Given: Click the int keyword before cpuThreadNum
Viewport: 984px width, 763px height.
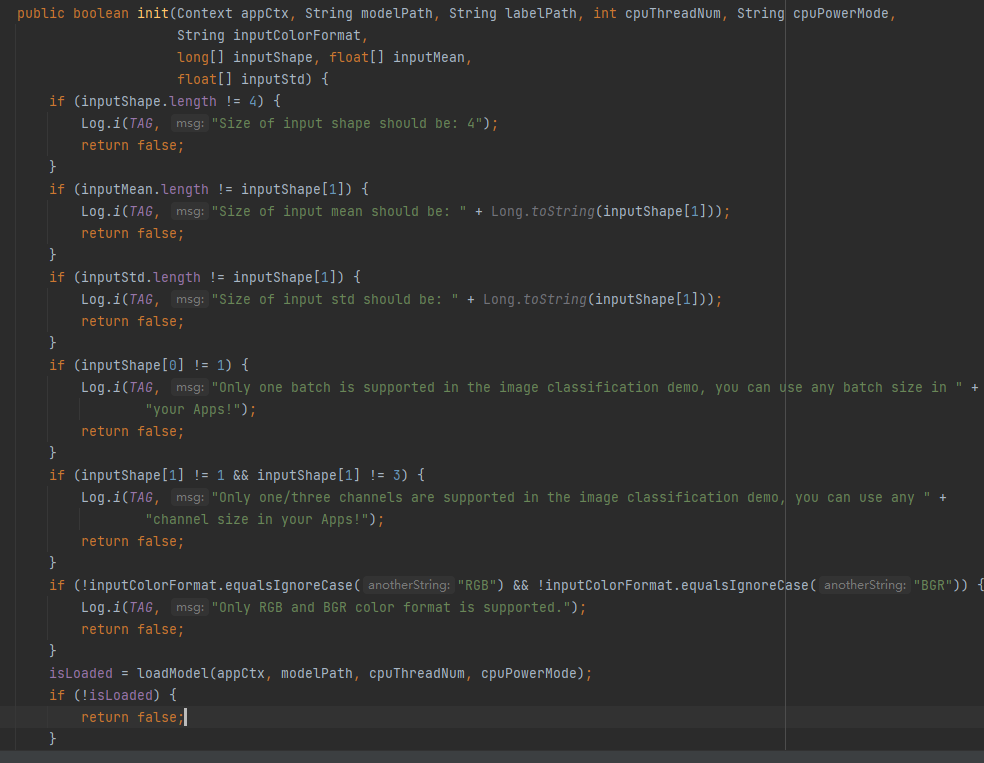Looking at the screenshot, I should [605, 13].
